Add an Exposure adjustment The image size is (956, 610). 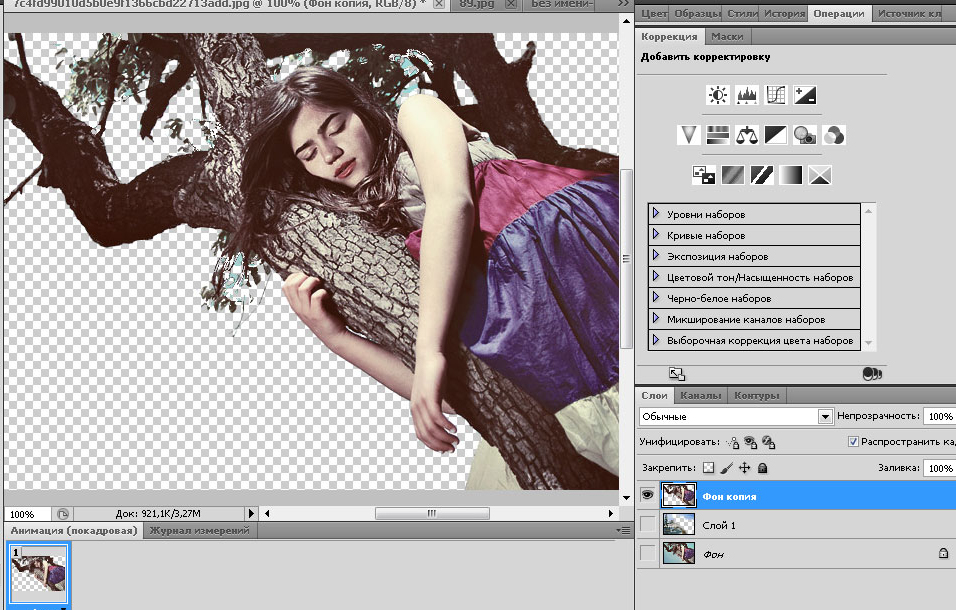pos(805,95)
